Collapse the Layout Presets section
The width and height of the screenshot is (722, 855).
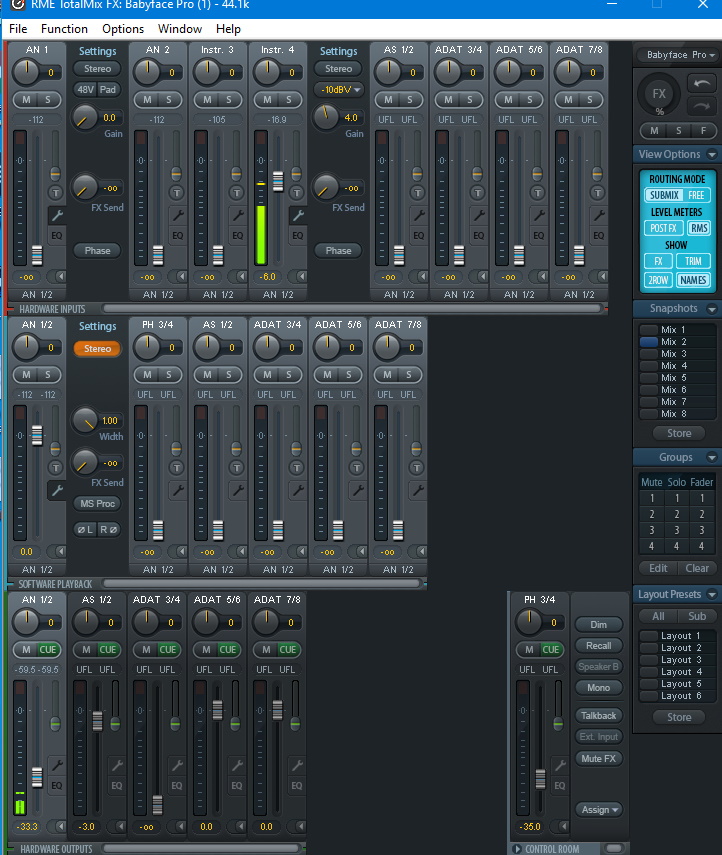[712, 594]
